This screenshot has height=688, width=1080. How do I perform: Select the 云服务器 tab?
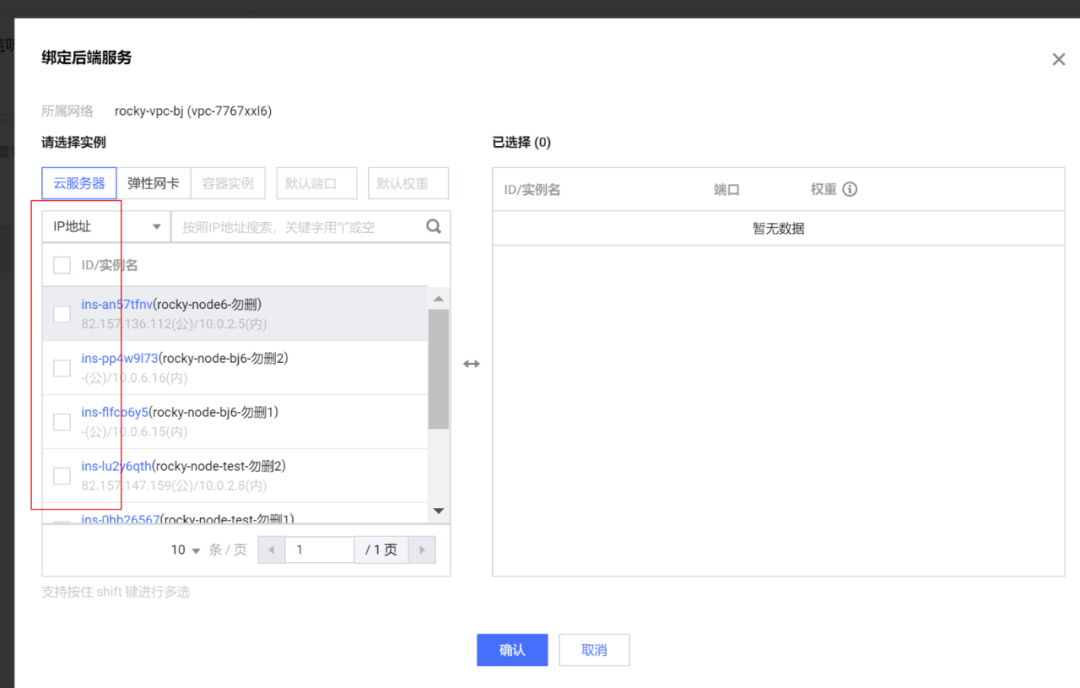coord(79,183)
